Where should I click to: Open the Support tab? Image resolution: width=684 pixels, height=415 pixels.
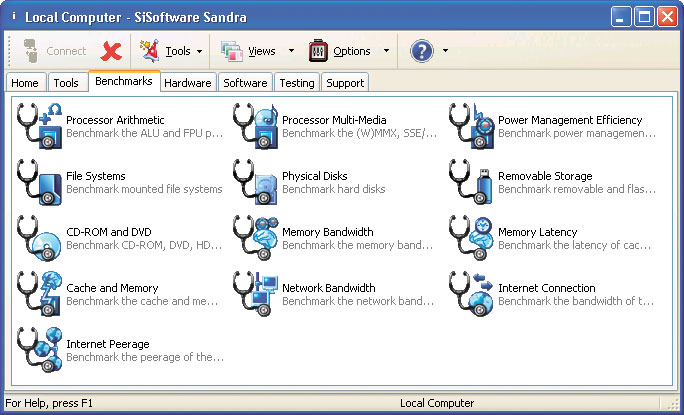tap(345, 82)
